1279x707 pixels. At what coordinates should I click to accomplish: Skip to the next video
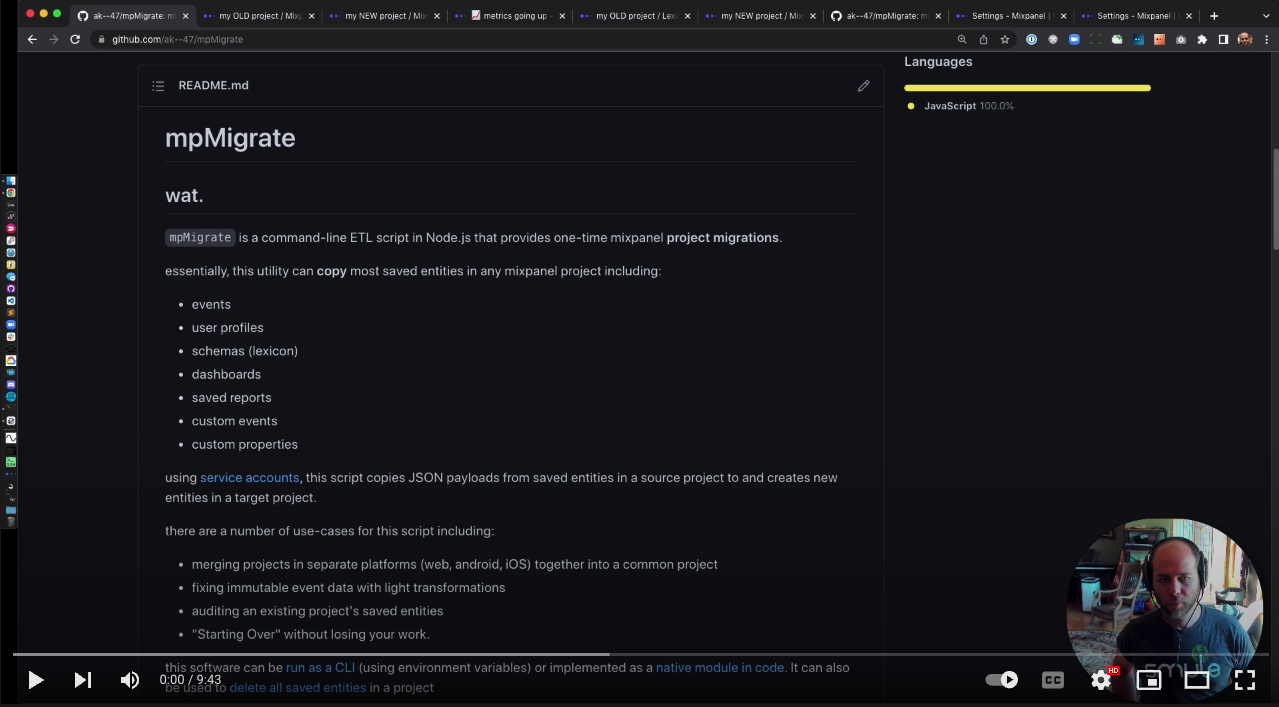pyautogui.click(x=83, y=680)
